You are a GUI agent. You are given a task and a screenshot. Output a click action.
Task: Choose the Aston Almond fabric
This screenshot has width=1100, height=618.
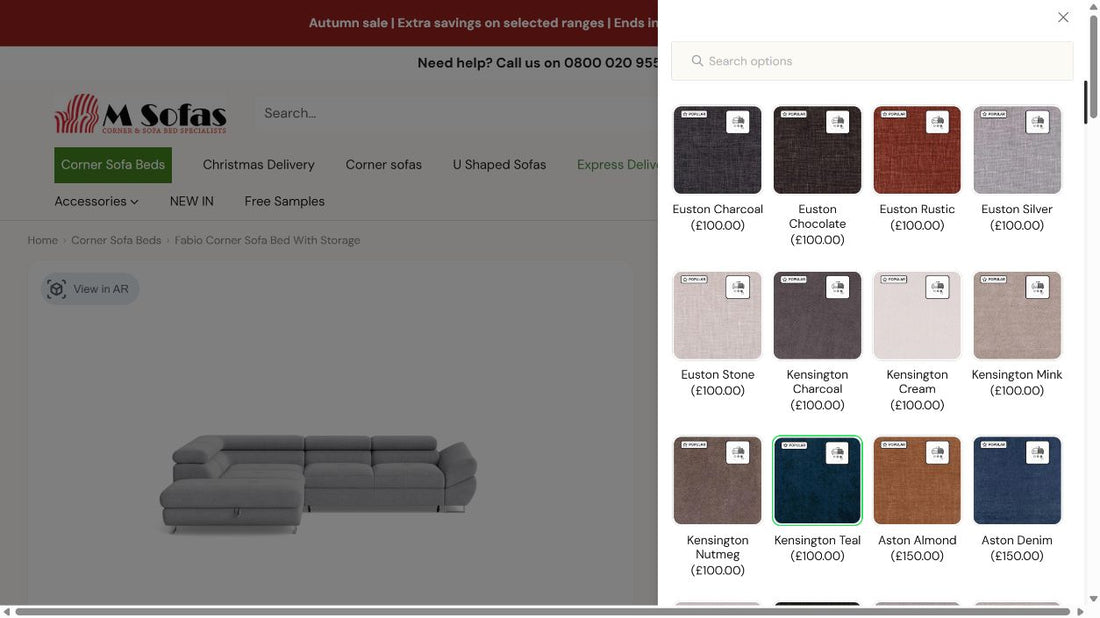tap(917, 481)
